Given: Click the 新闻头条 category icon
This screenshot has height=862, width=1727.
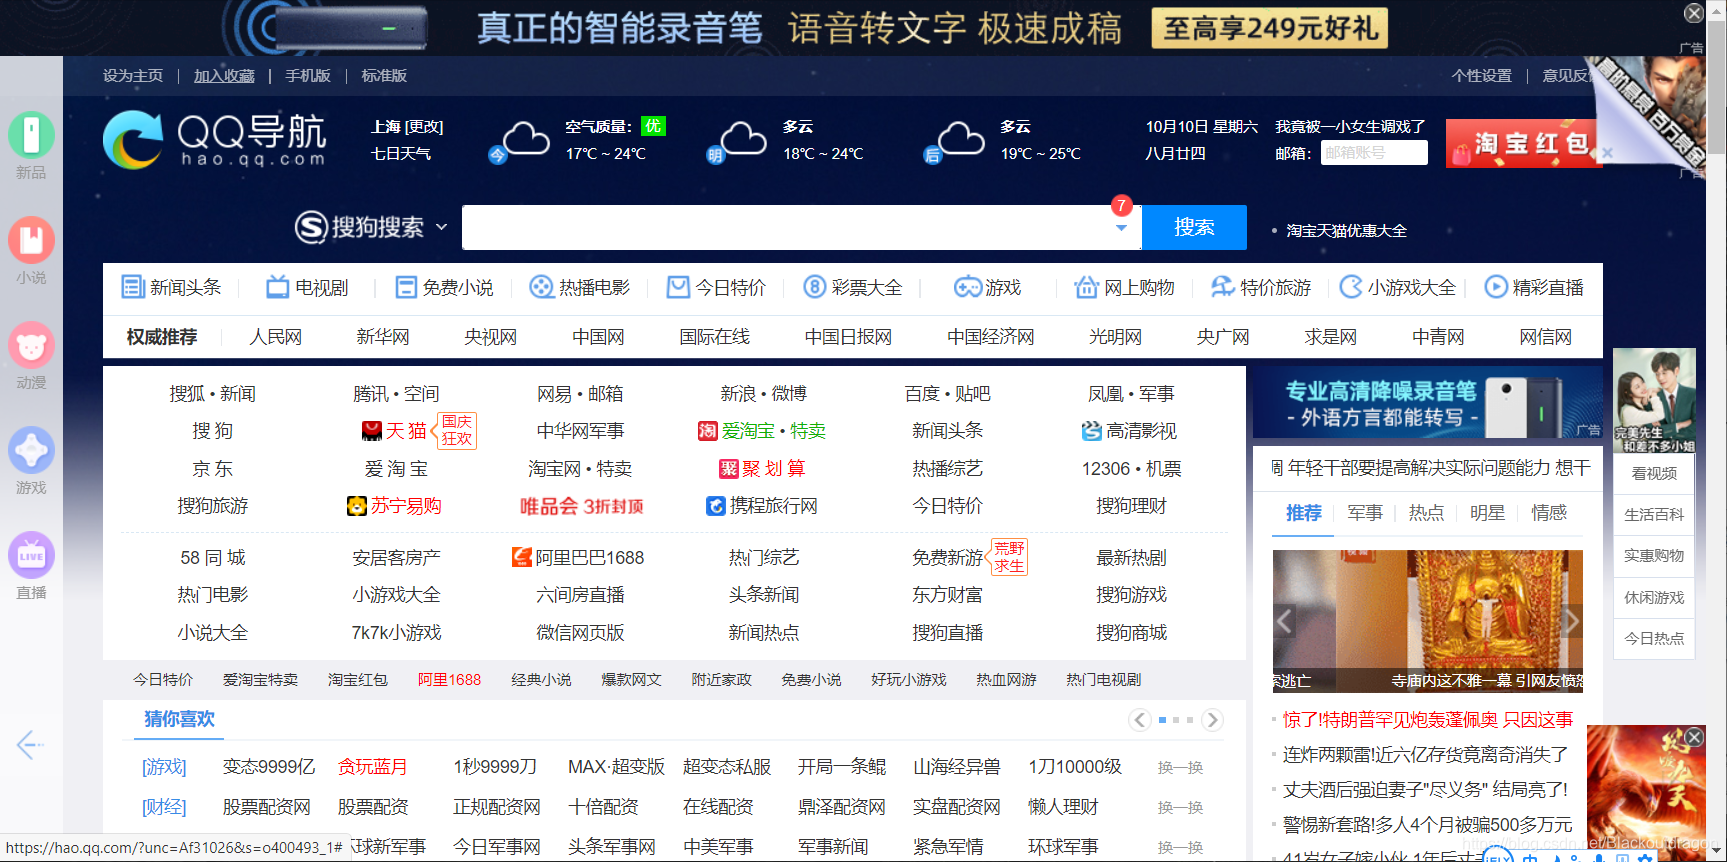Looking at the screenshot, I should 132,287.
